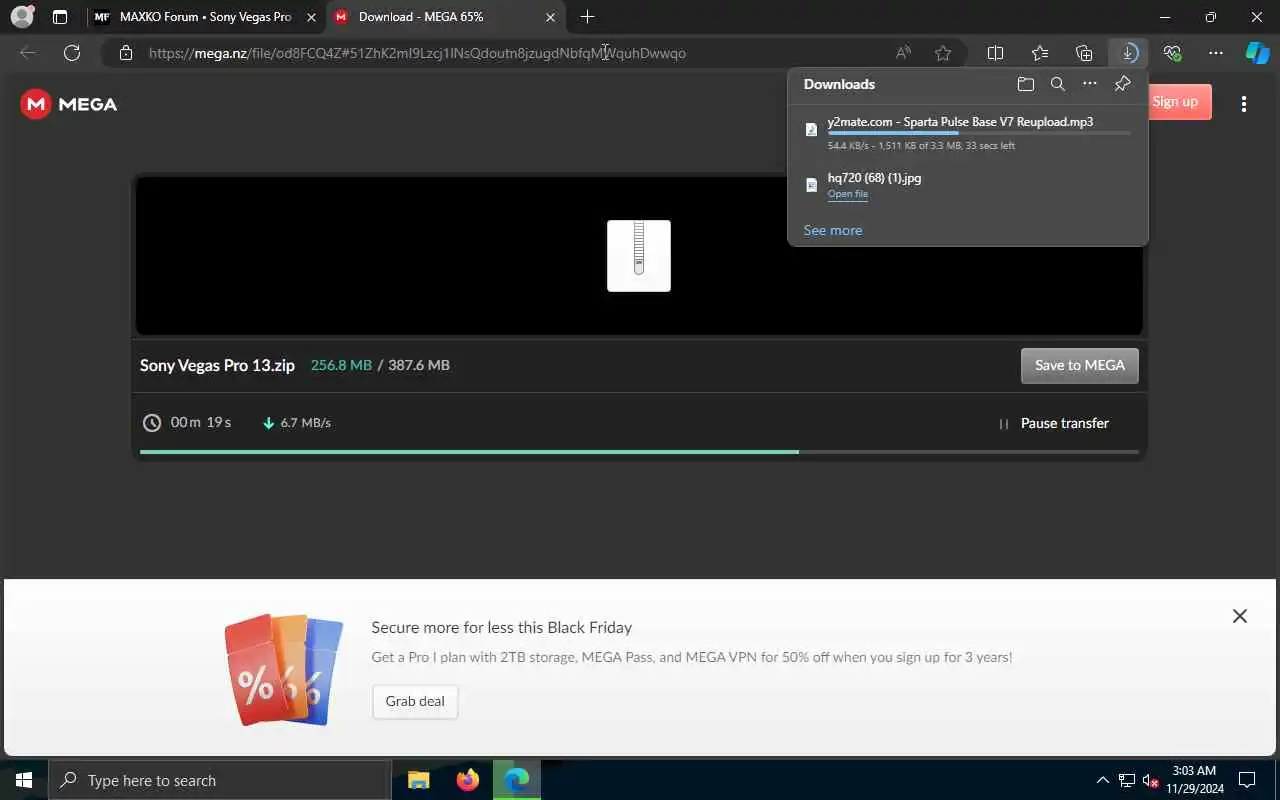Open the Favorites list icon
Screen dimensions: 1280x800
tap(1040, 53)
